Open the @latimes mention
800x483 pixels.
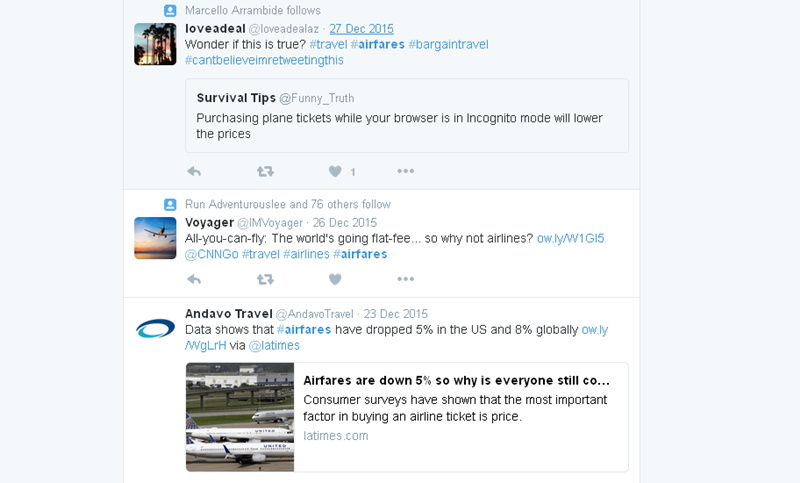274,345
